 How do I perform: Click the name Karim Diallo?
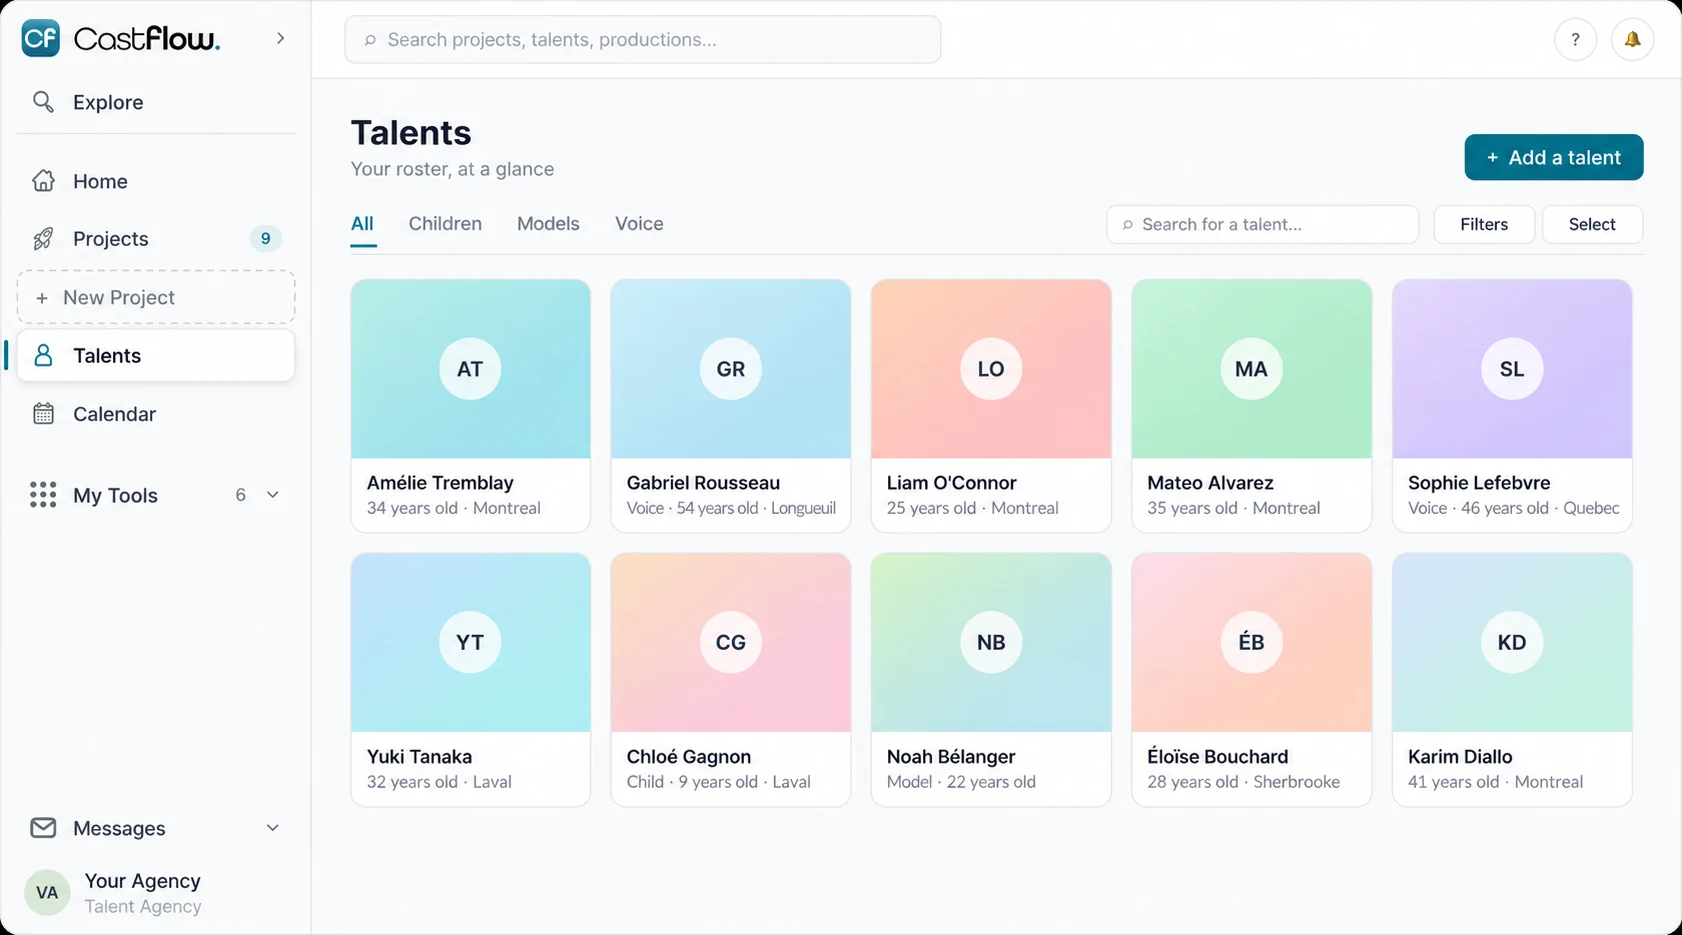(x=1460, y=757)
